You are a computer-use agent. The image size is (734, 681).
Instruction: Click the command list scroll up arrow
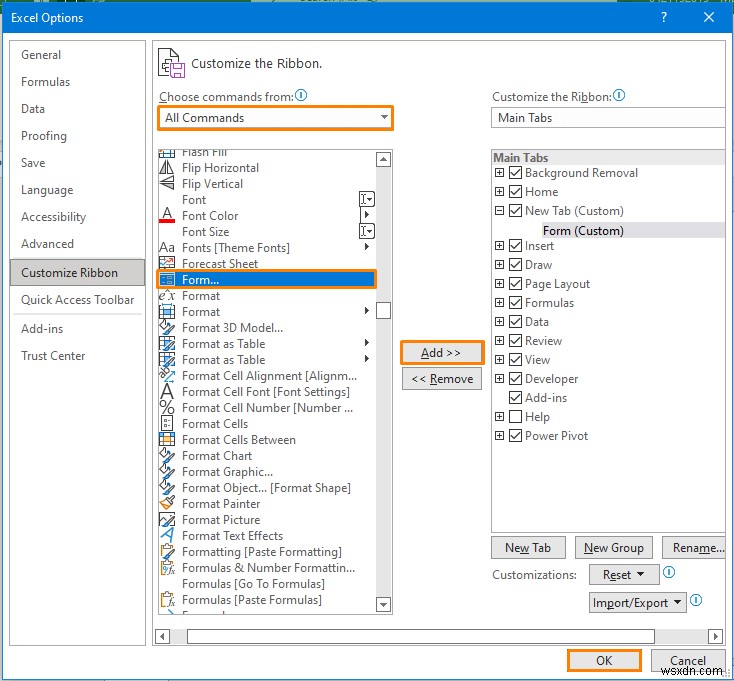383,160
